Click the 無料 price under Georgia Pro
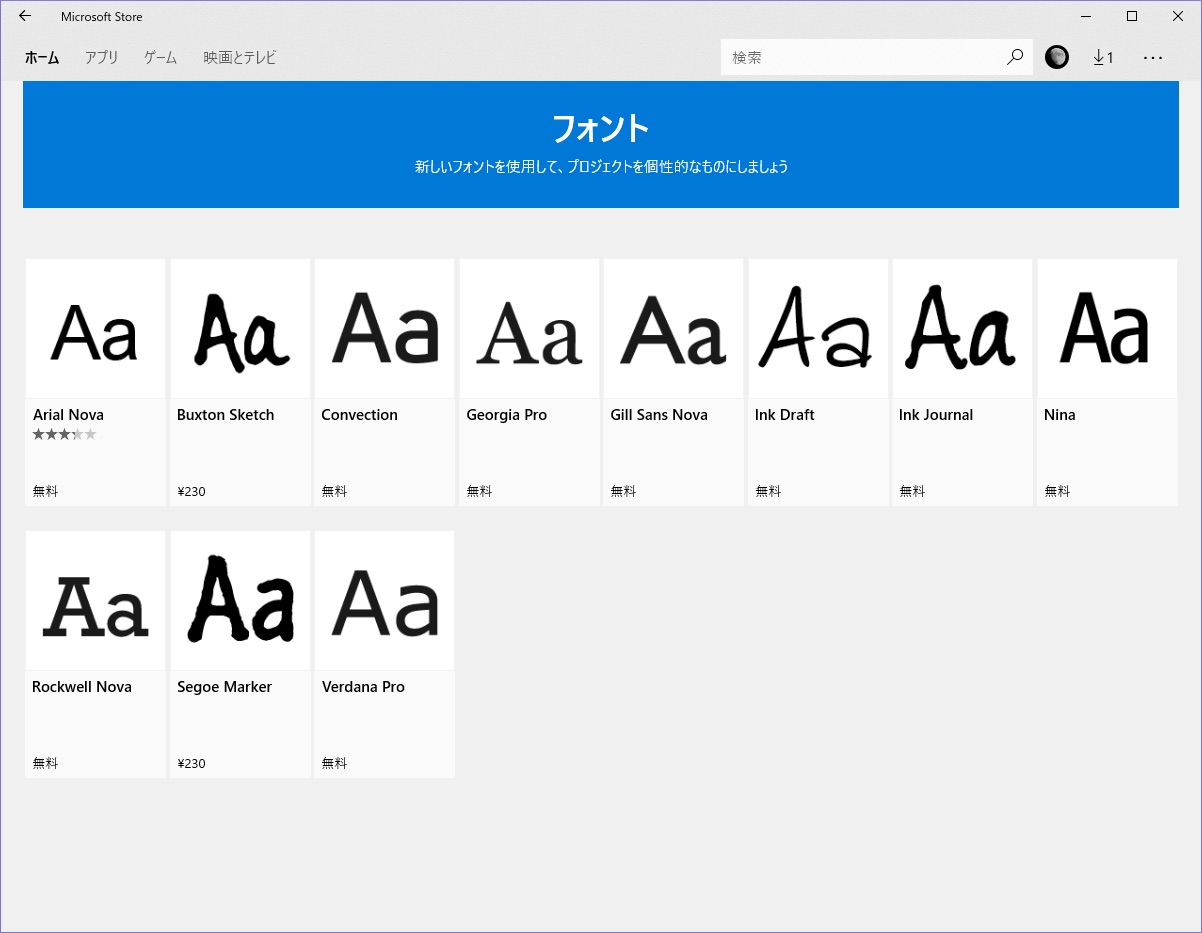The height and width of the screenshot is (933, 1202). [479, 491]
